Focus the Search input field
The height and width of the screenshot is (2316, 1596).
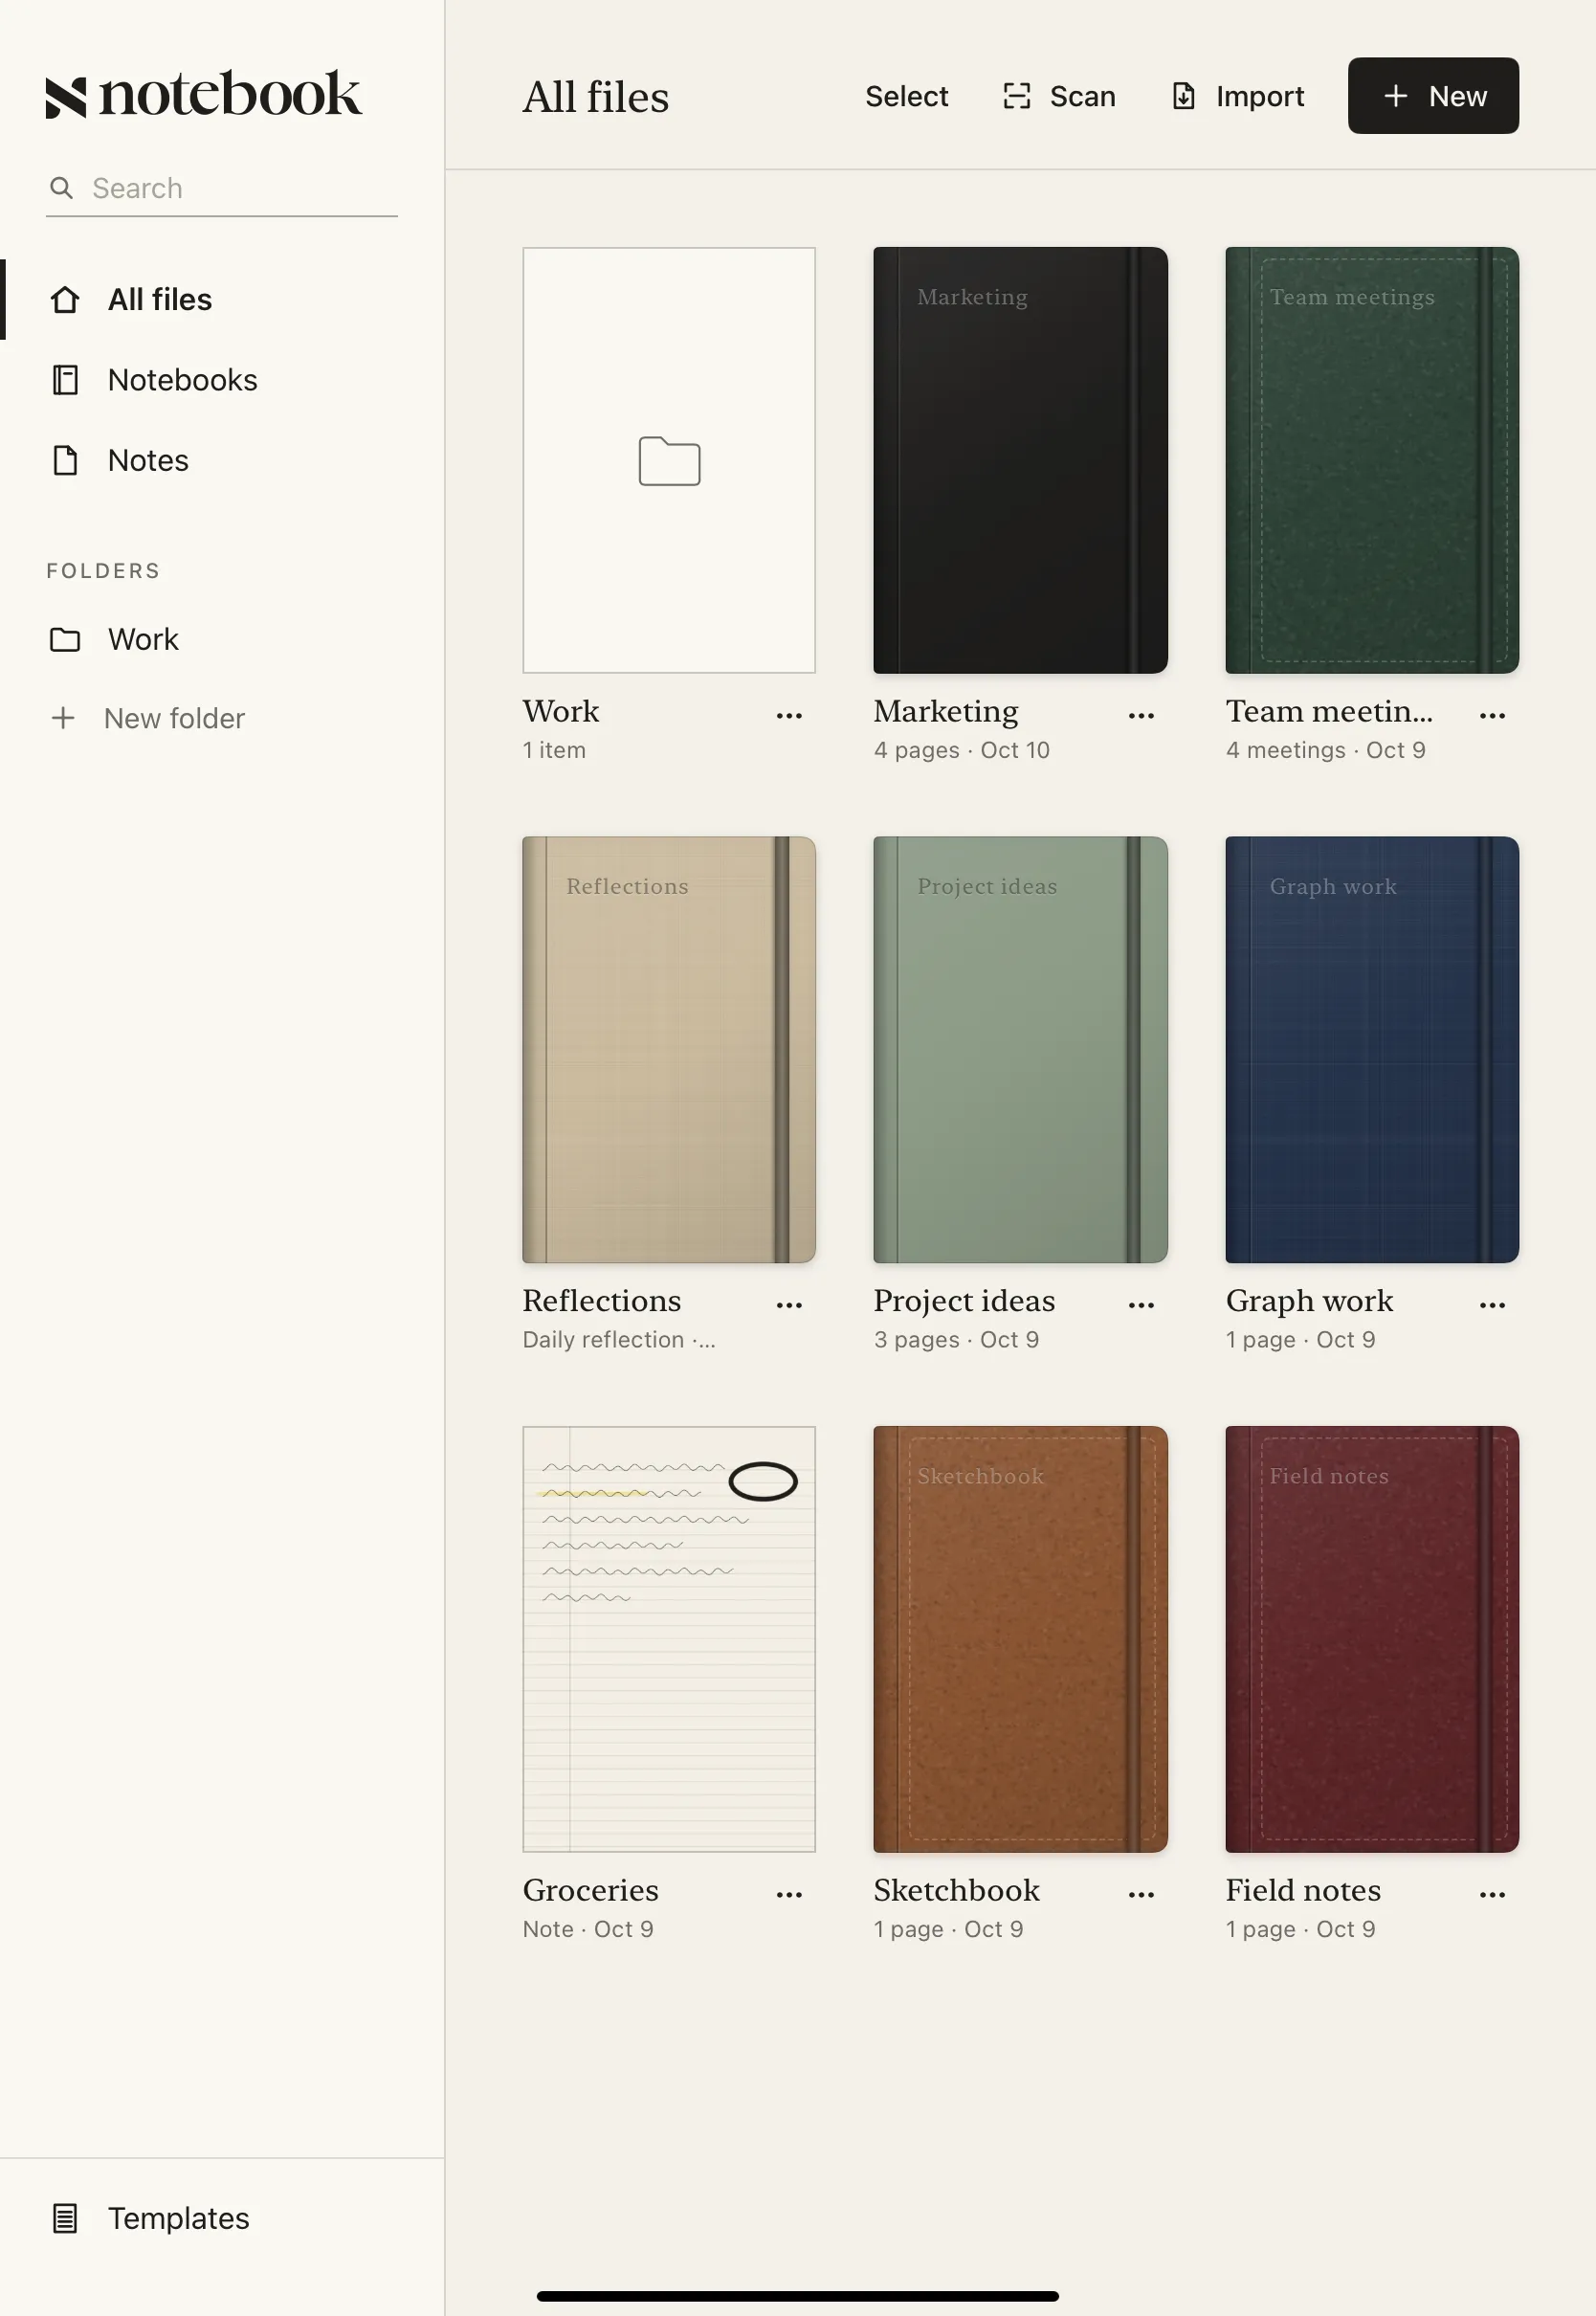222,189
